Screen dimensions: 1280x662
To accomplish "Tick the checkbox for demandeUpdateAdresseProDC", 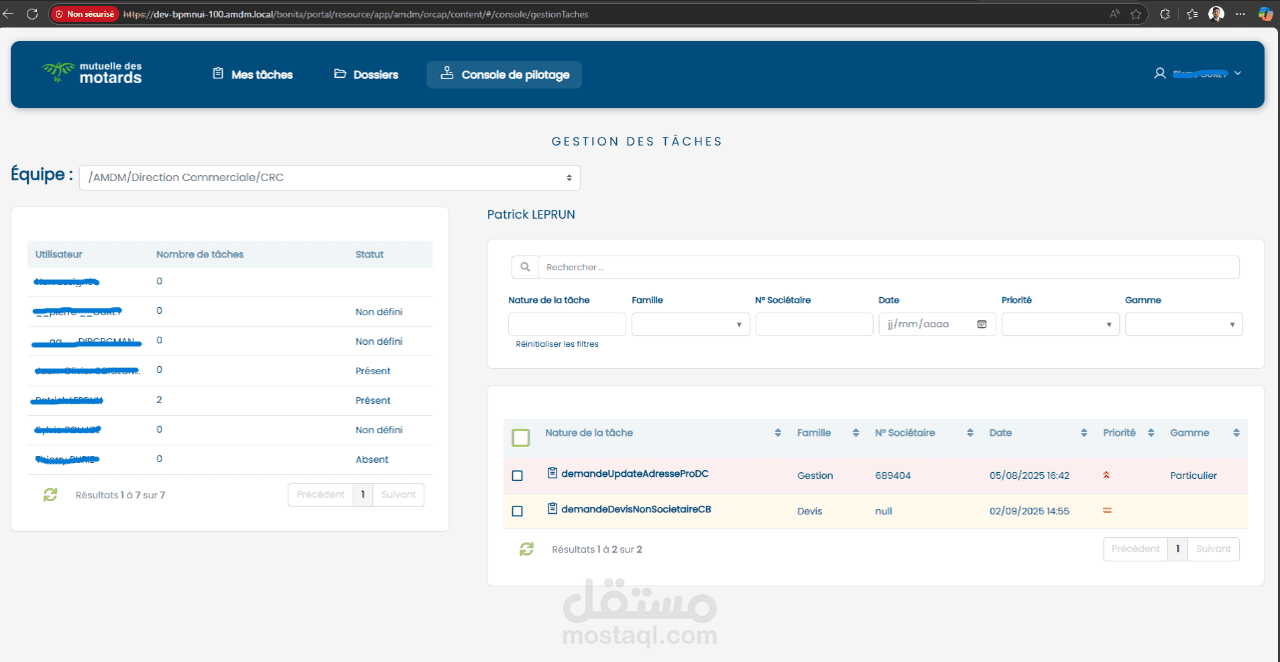I will (517, 476).
